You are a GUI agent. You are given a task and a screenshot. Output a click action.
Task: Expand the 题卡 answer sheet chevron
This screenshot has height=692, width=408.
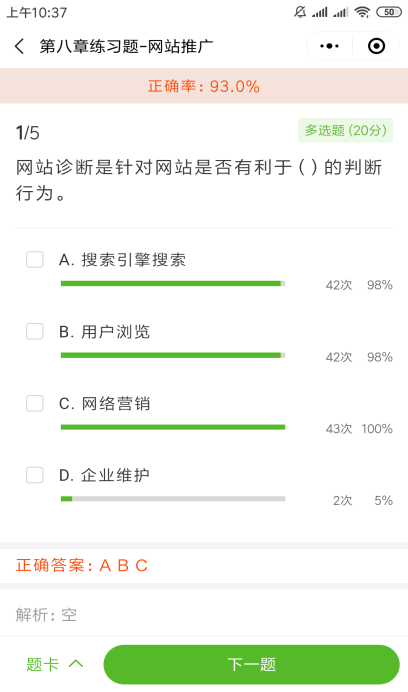[x=76, y=664]
